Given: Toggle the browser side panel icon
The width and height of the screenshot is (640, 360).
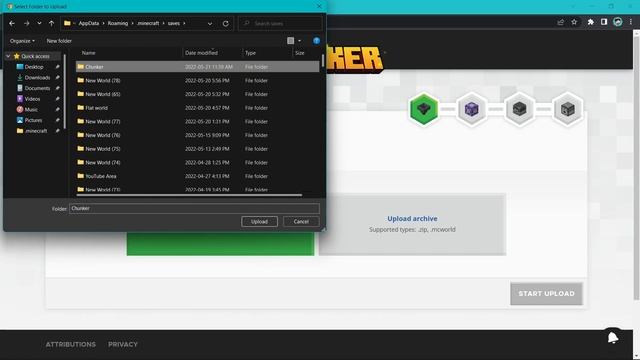Looking at the screenshot, I should pyautogui.click(x=604, y=22).
